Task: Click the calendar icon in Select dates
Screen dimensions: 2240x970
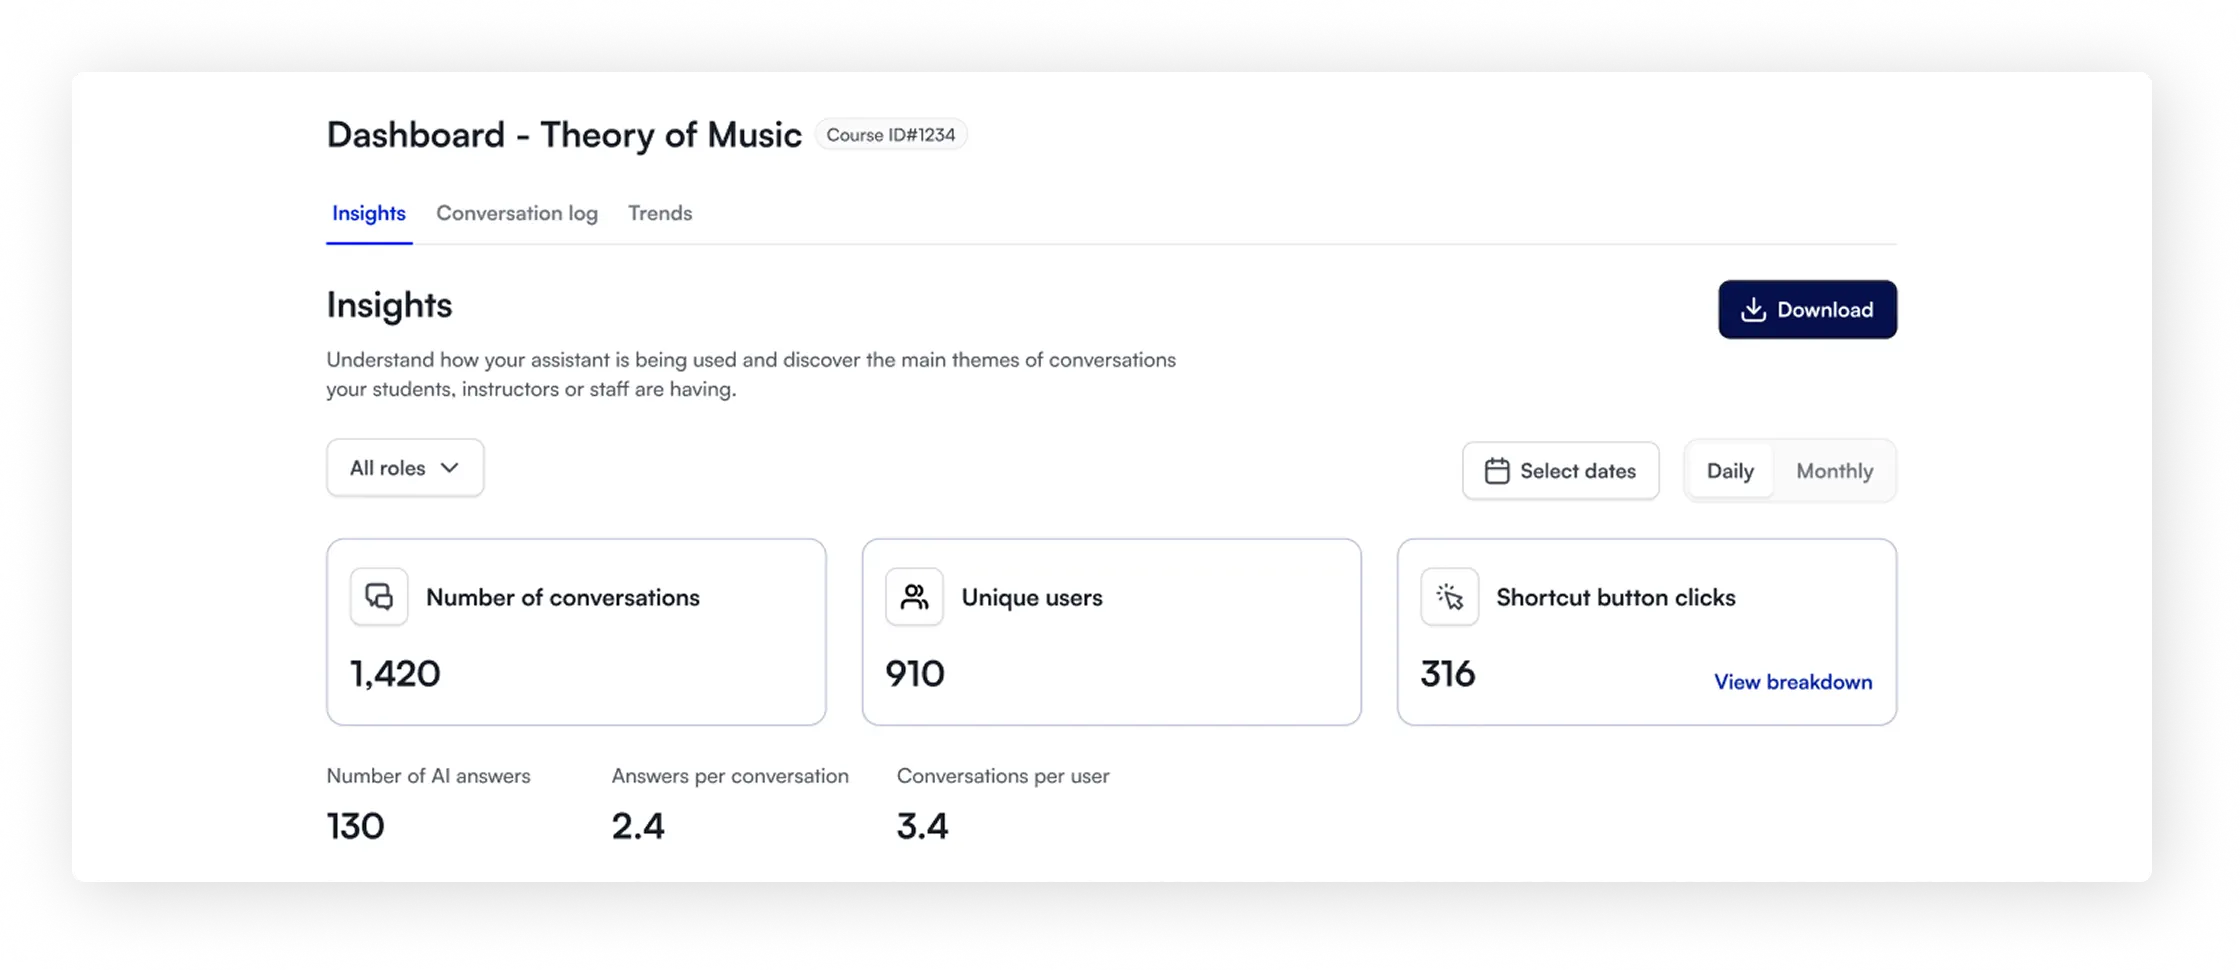Action: (x=1497, y=471)
